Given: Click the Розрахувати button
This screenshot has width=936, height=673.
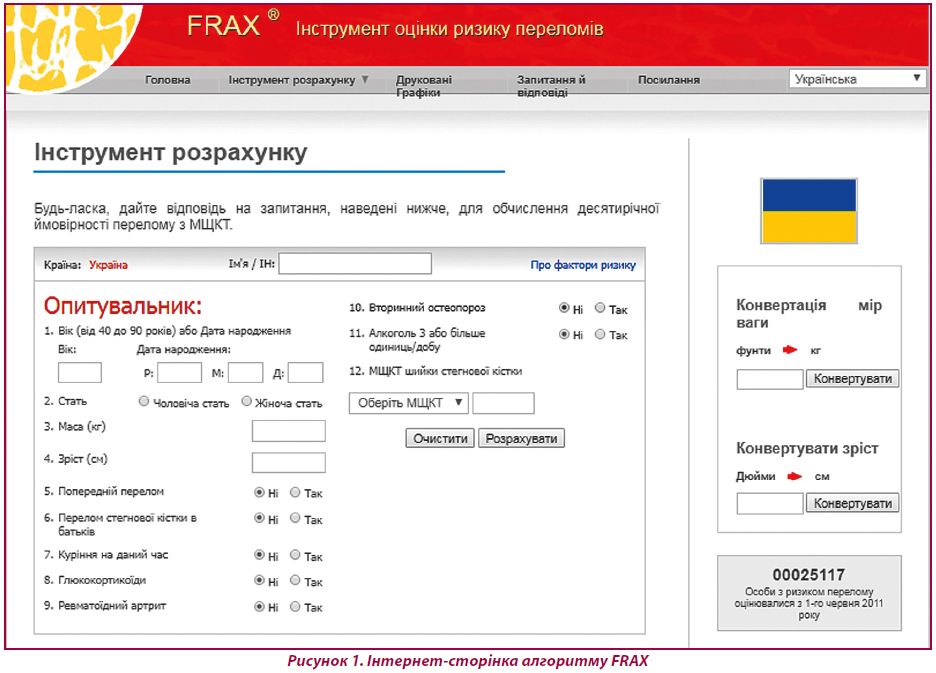Looking at the screenshot, I should coord(521,438).
